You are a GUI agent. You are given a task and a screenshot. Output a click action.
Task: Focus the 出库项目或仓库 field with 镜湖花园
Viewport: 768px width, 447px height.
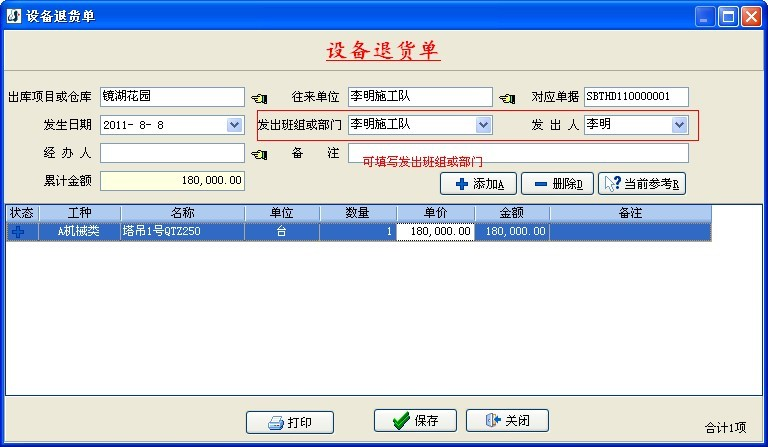click(172, 97)
